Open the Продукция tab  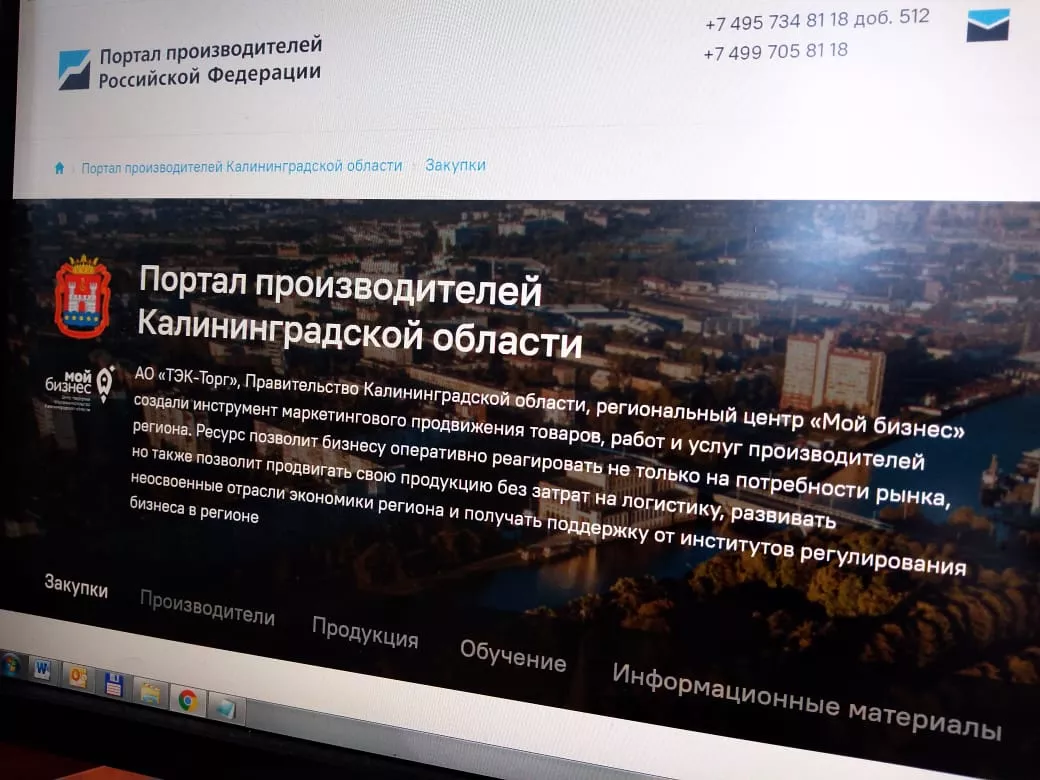365,631
